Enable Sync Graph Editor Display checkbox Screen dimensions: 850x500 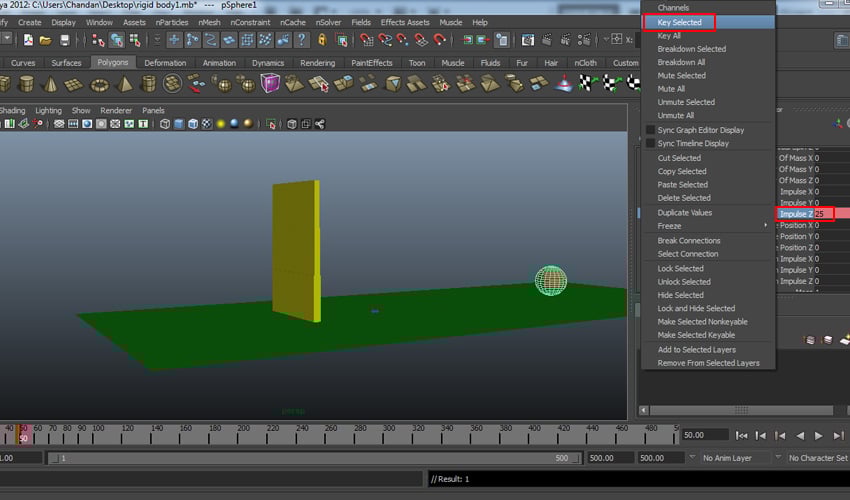[650, 130]
